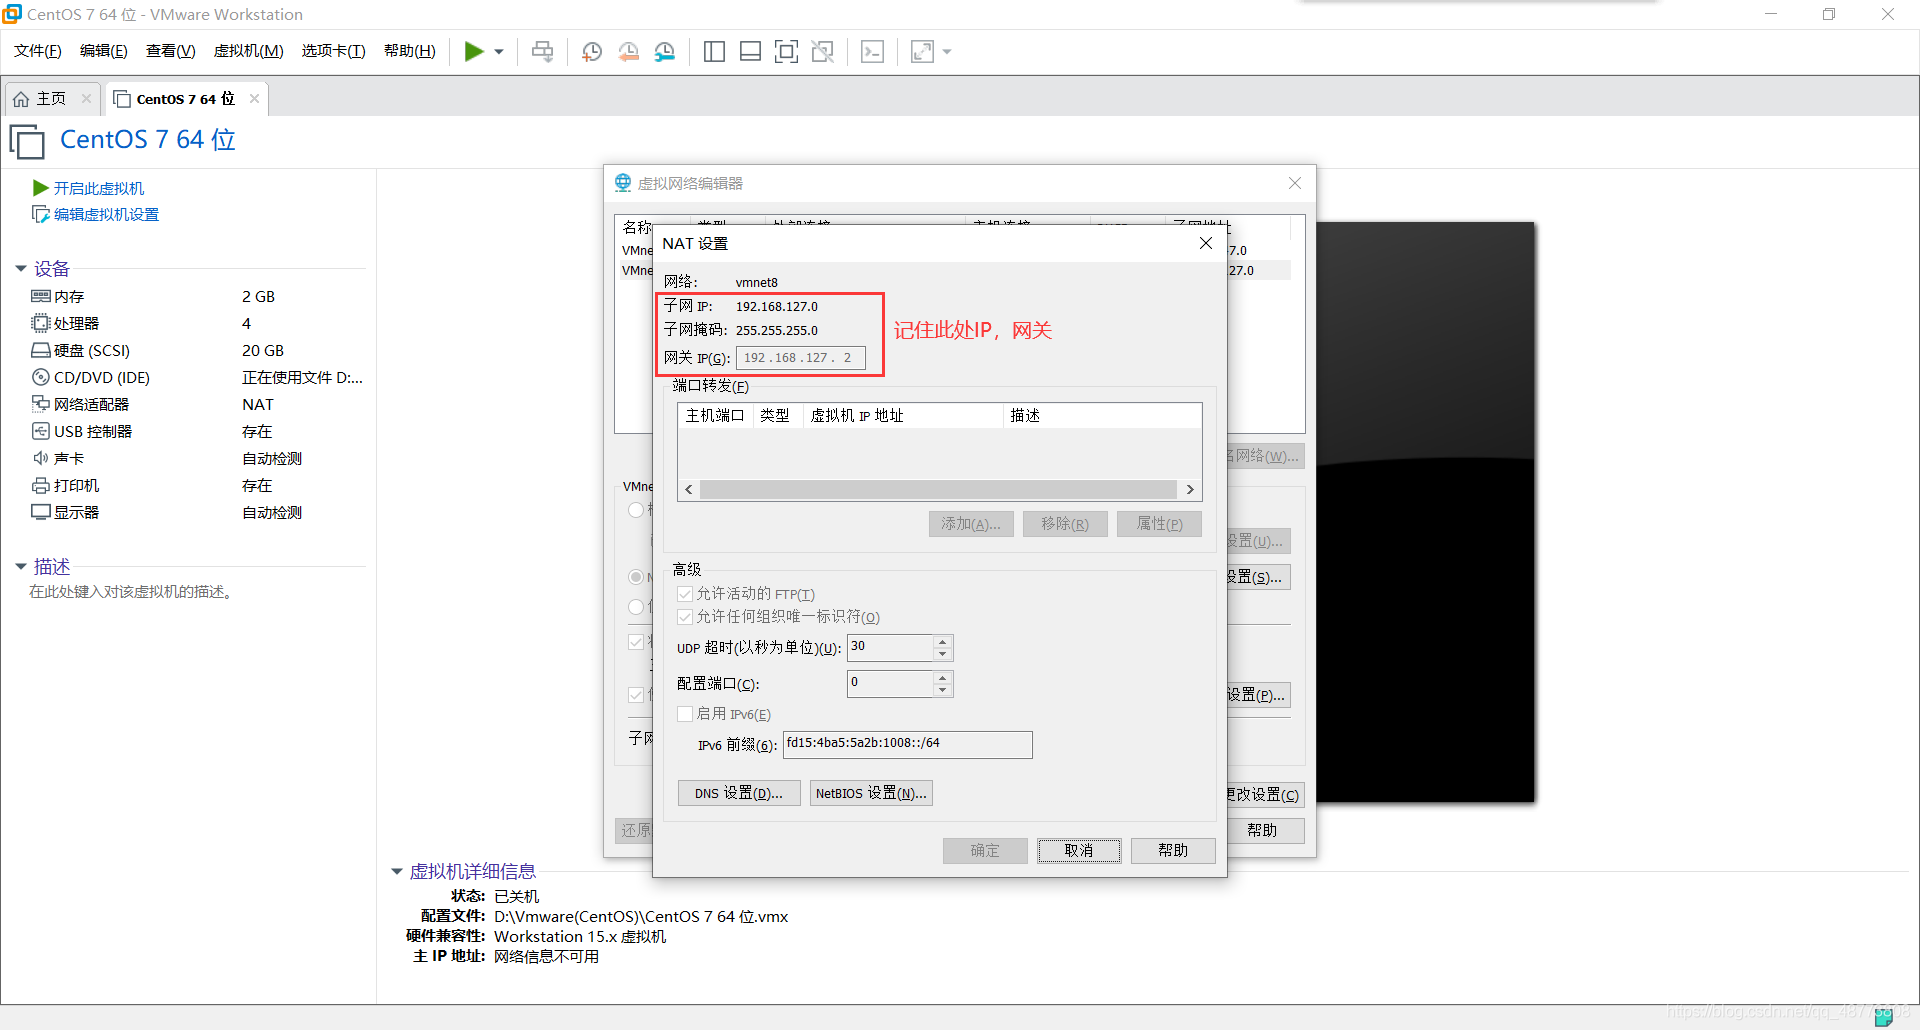Click the description text field placeholder
The image size is (1920, 1030).
coord(132,592)
